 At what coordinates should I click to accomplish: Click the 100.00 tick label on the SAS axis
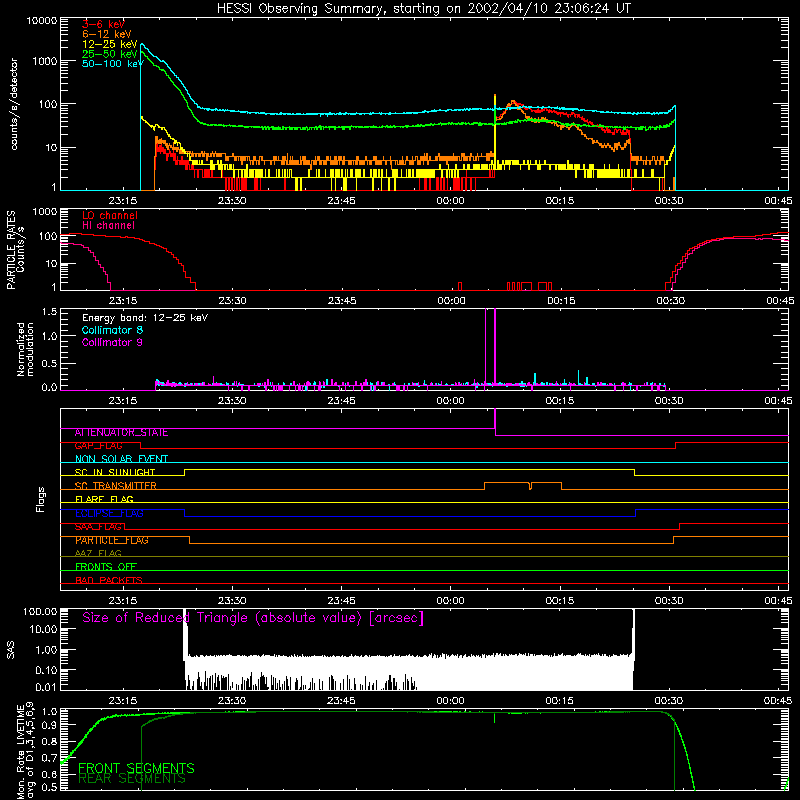coord(40,611)
